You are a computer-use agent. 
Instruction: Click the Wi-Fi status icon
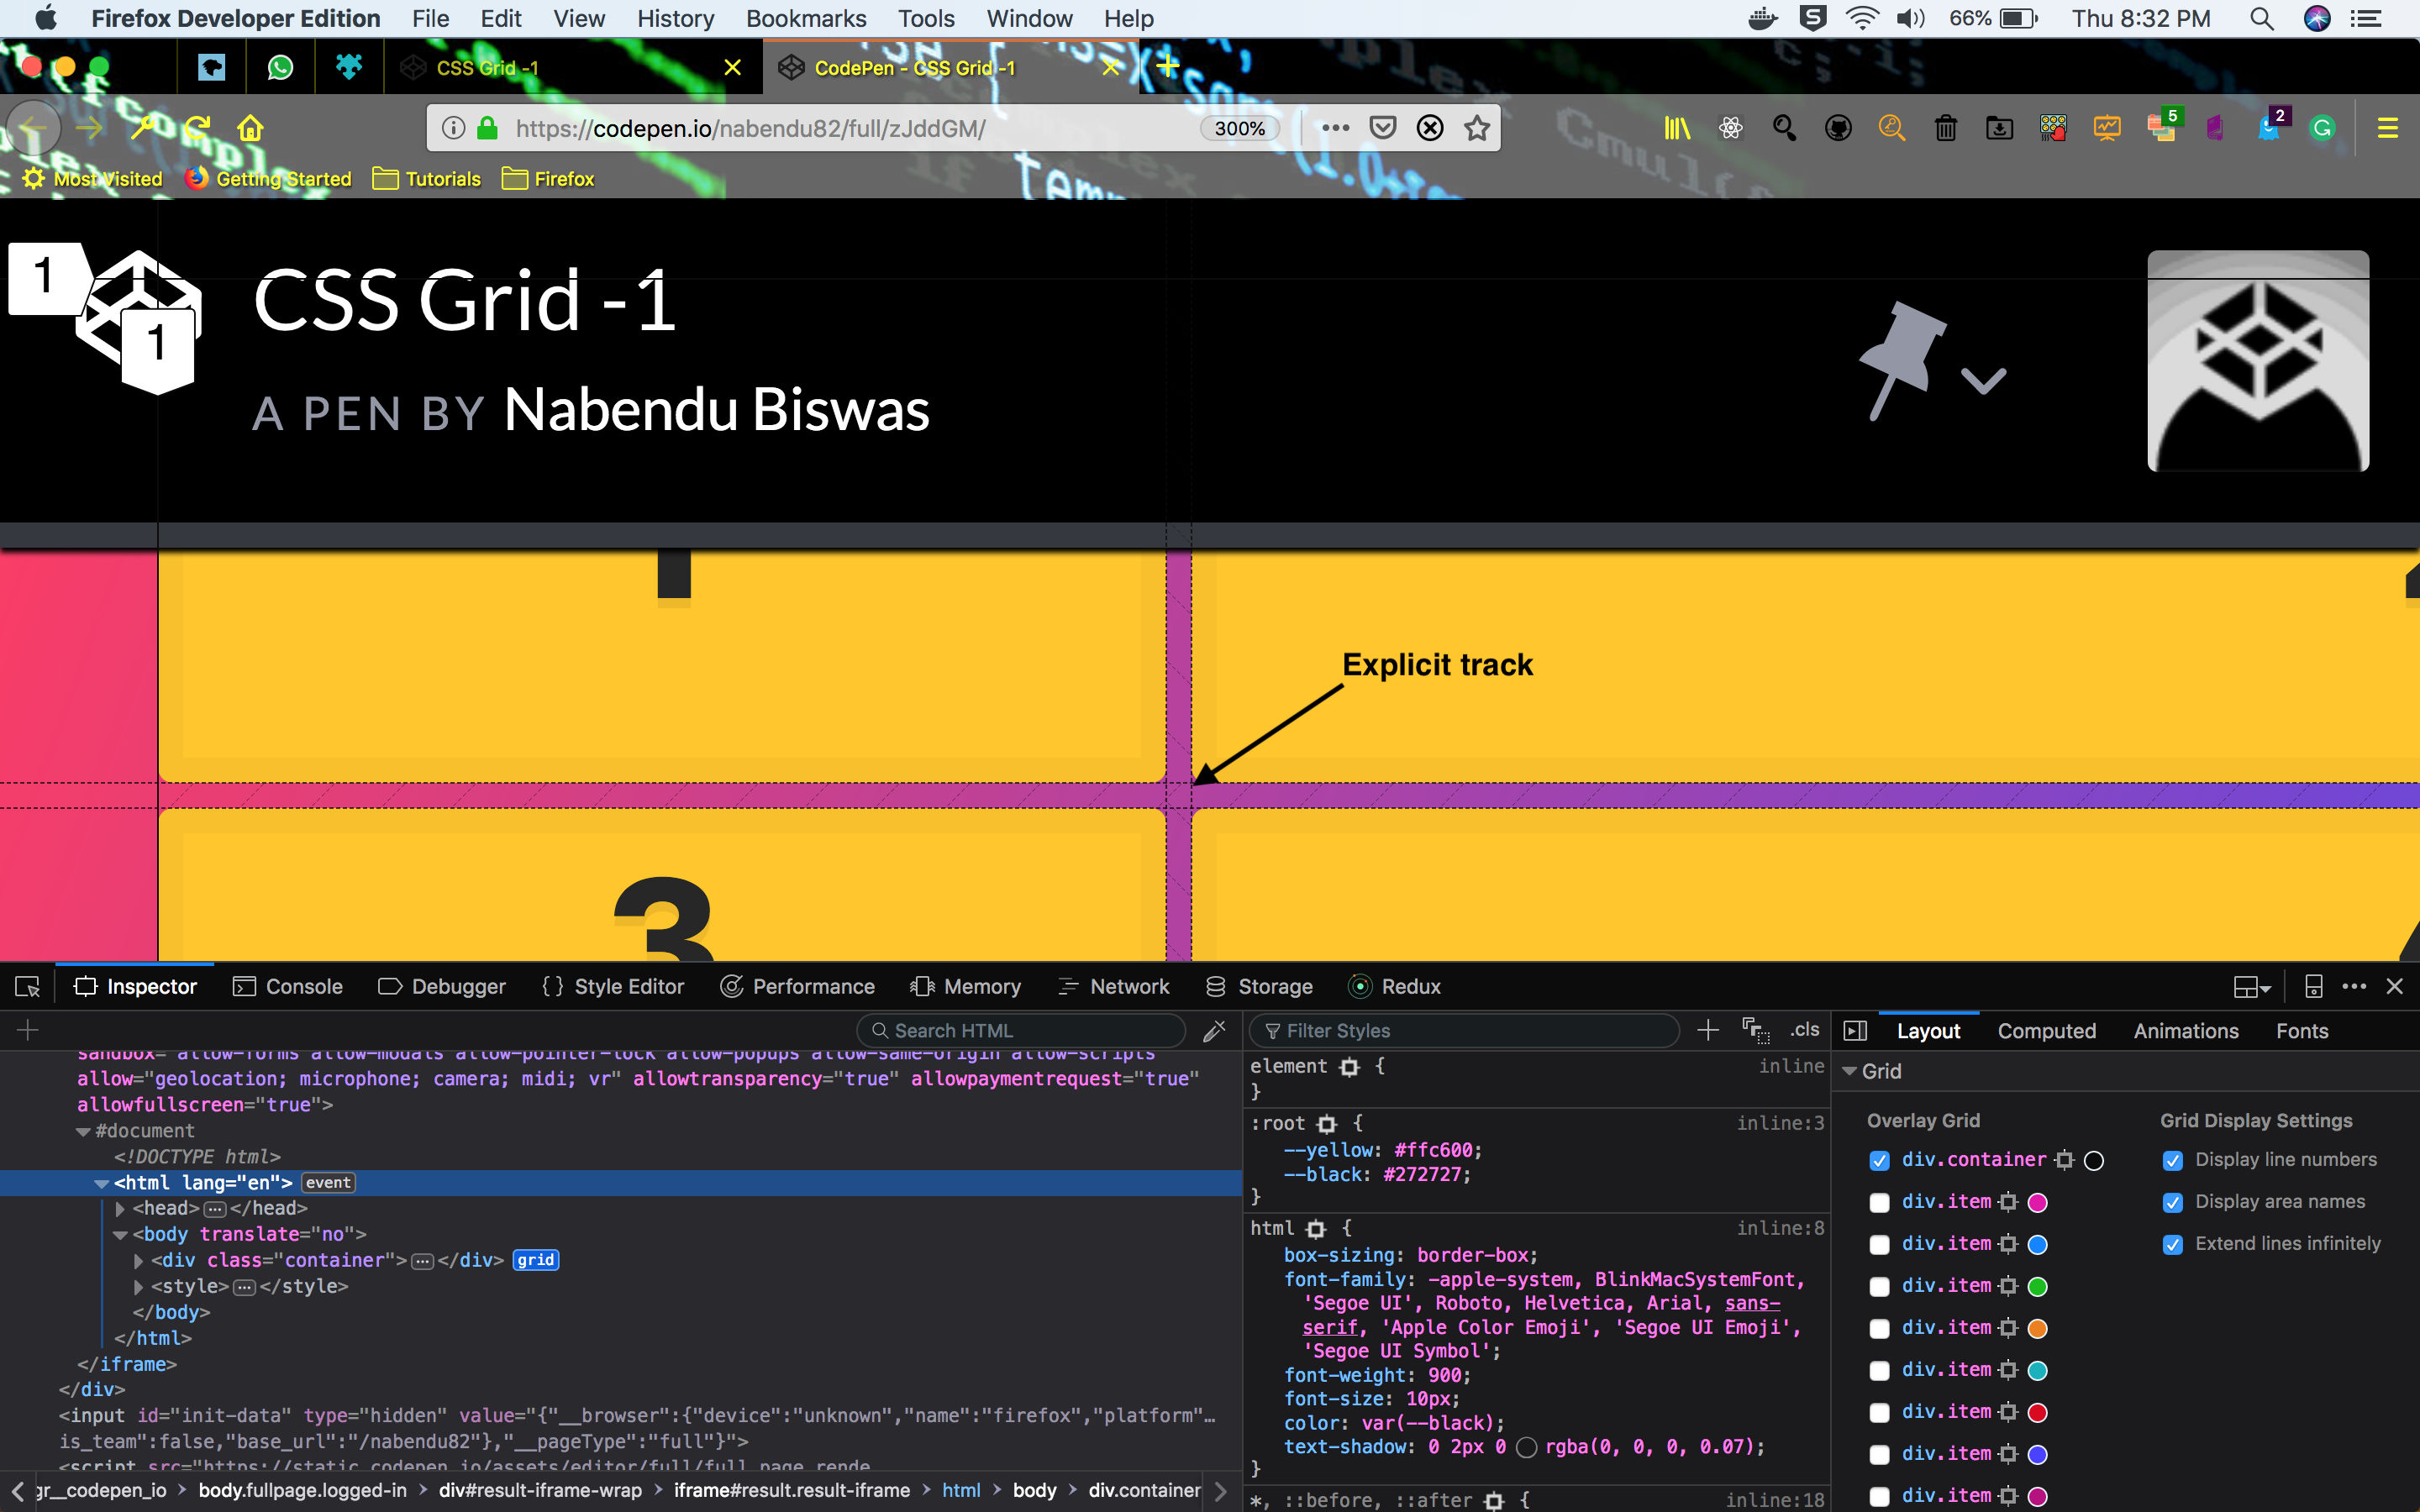coord(1861,18)
